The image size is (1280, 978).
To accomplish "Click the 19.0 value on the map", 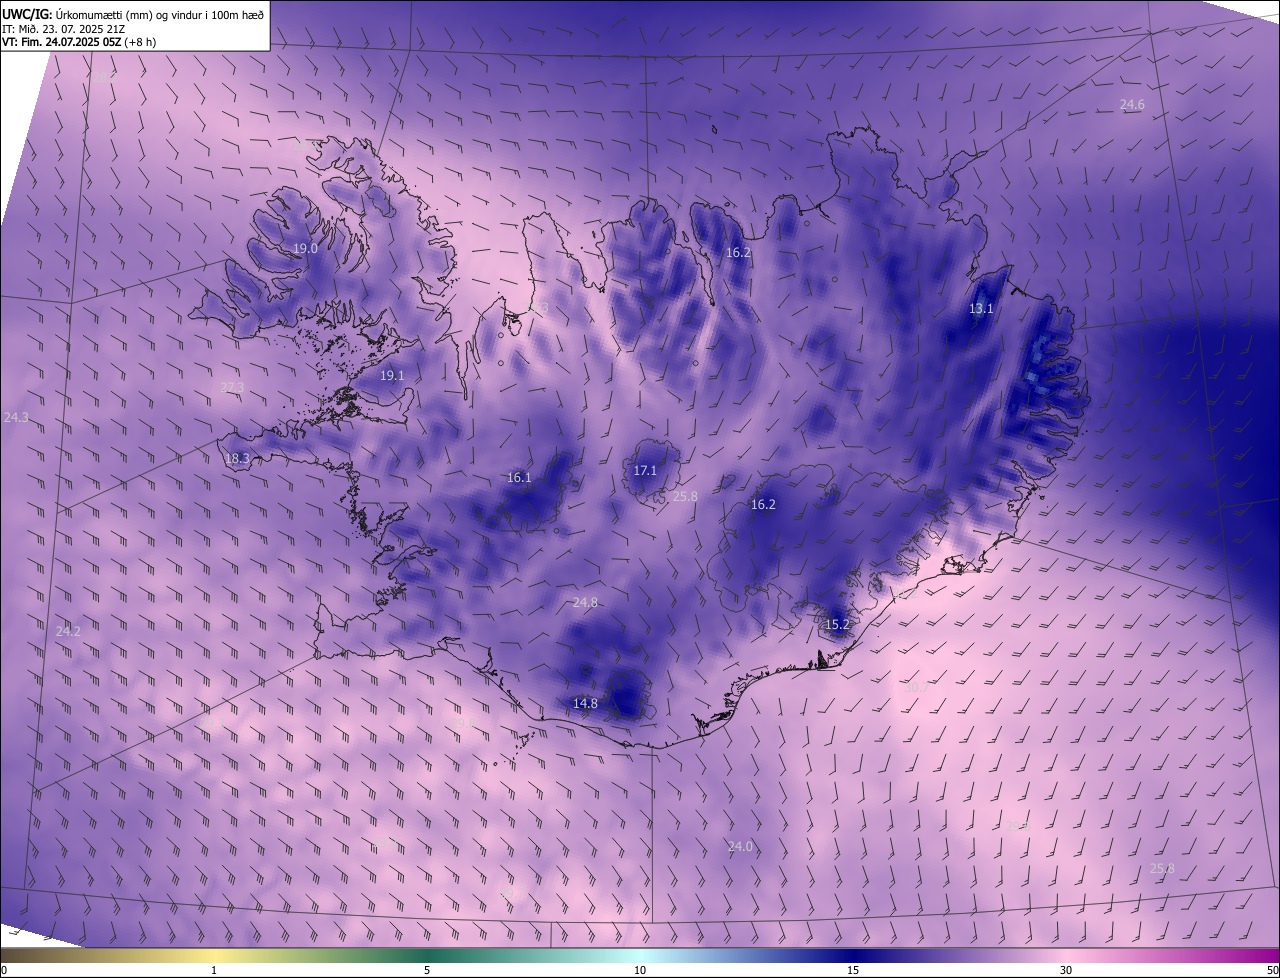I will (x=306, y=249).
